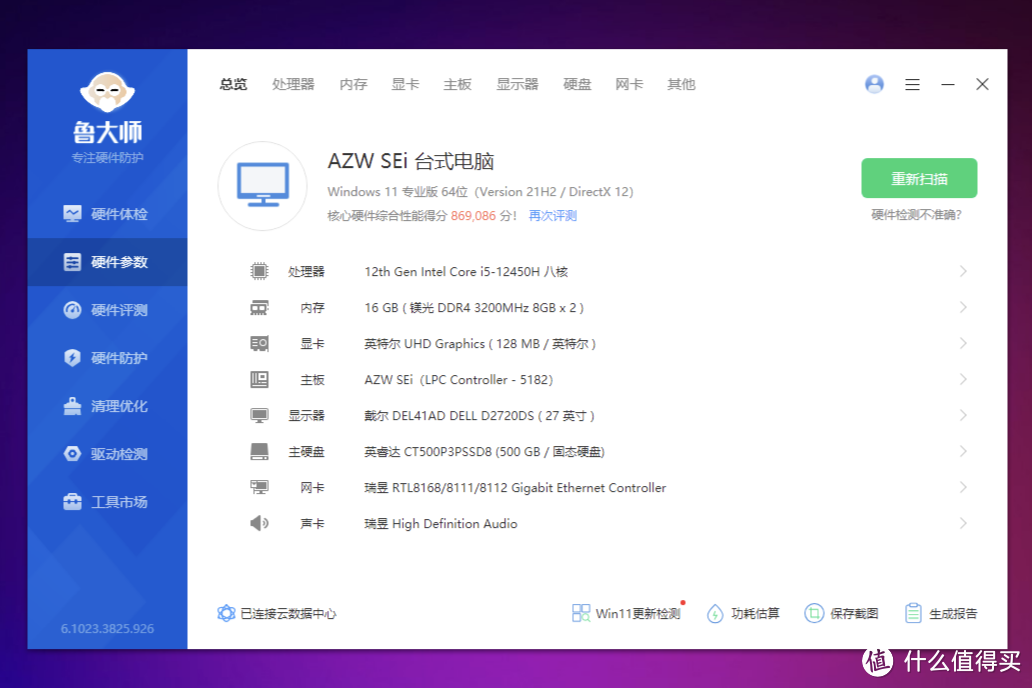The width and height of the screenshot is (1032, 688).
Task: Go to 硬件防护 sidebar section
Action: click(x=107, y=358)
